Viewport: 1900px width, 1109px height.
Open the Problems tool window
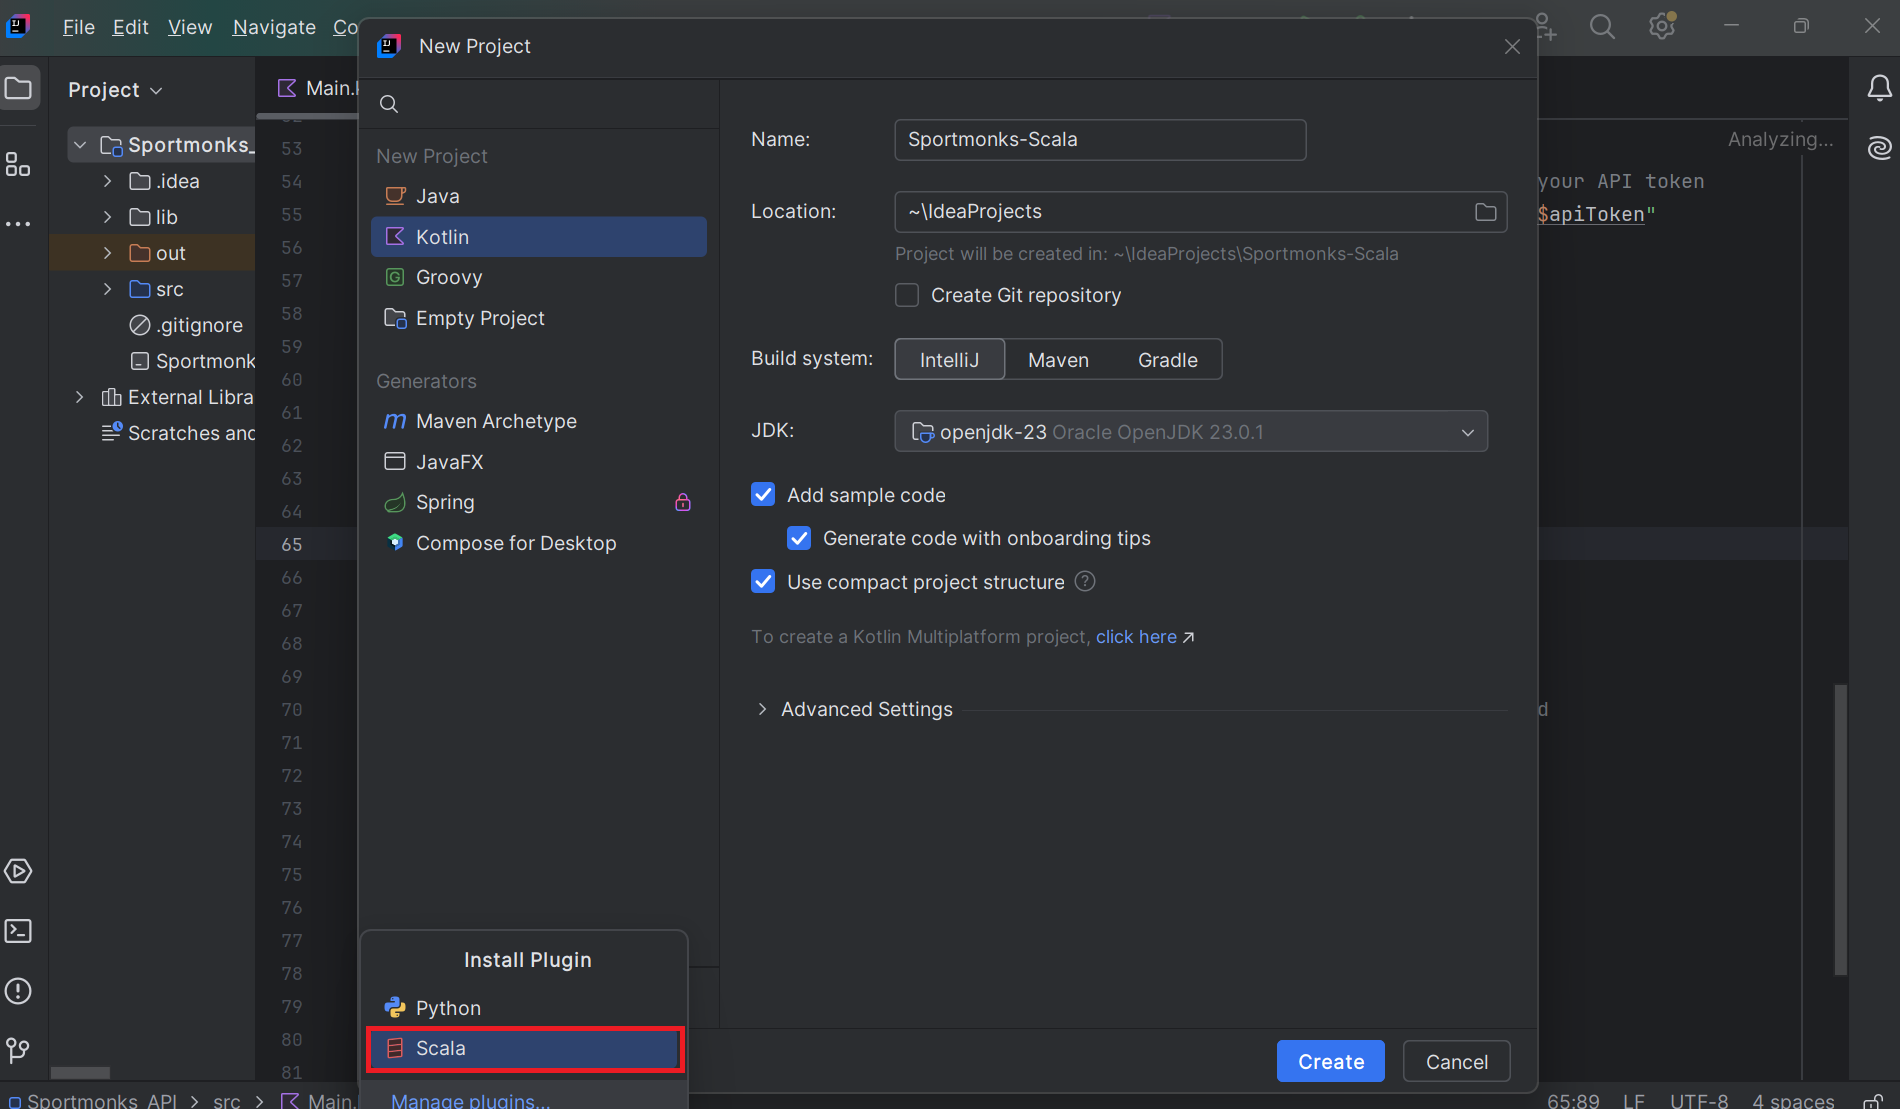click(18, 991)
